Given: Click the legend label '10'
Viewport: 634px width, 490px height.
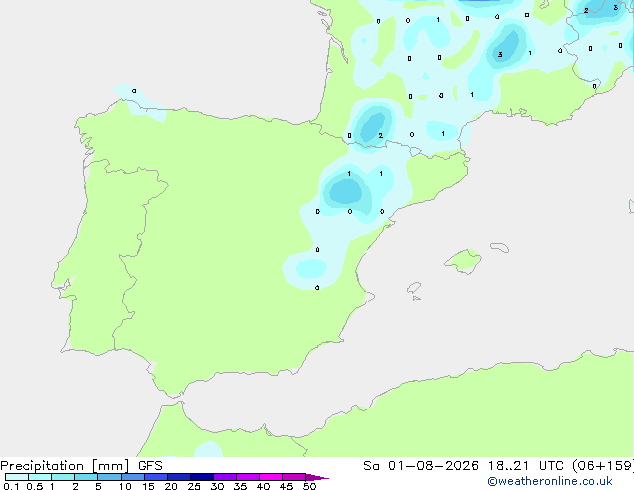Looking at the screenshot, I should pos(125,486).
